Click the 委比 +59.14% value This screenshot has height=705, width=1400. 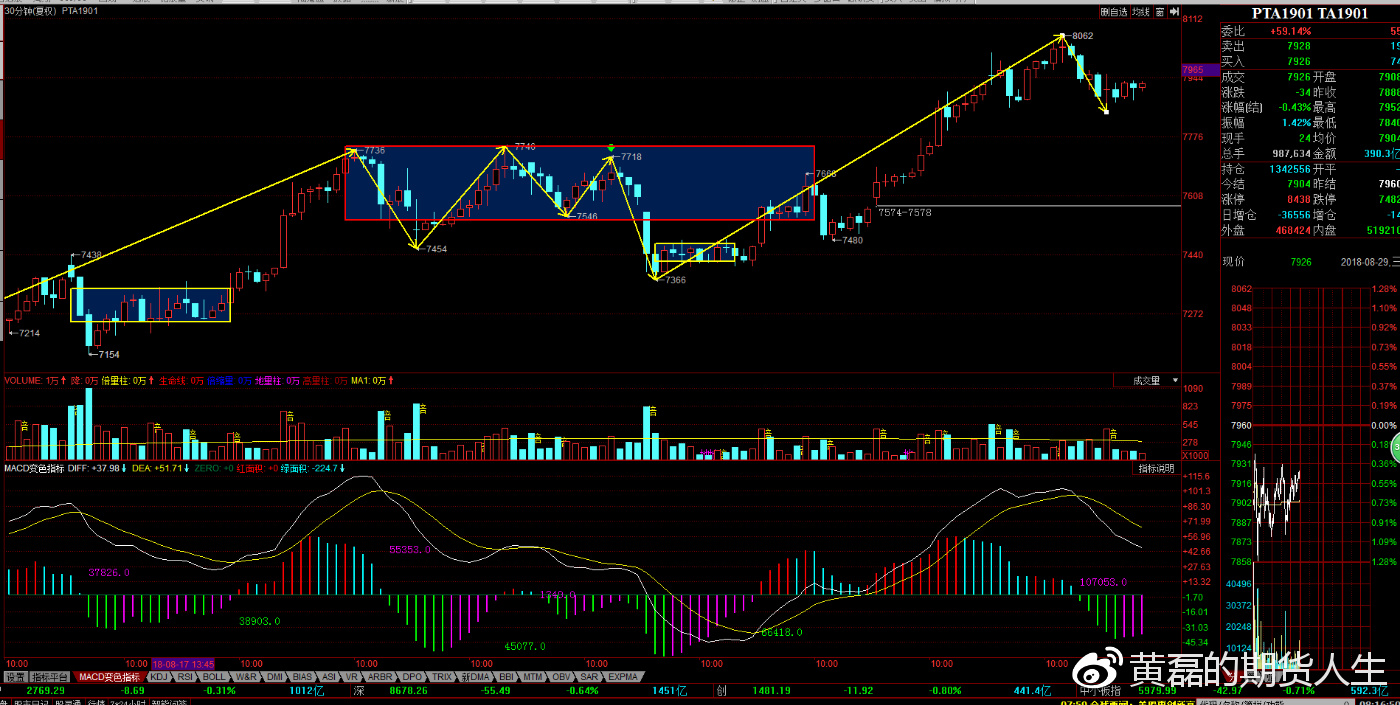tap(1290, 31)
